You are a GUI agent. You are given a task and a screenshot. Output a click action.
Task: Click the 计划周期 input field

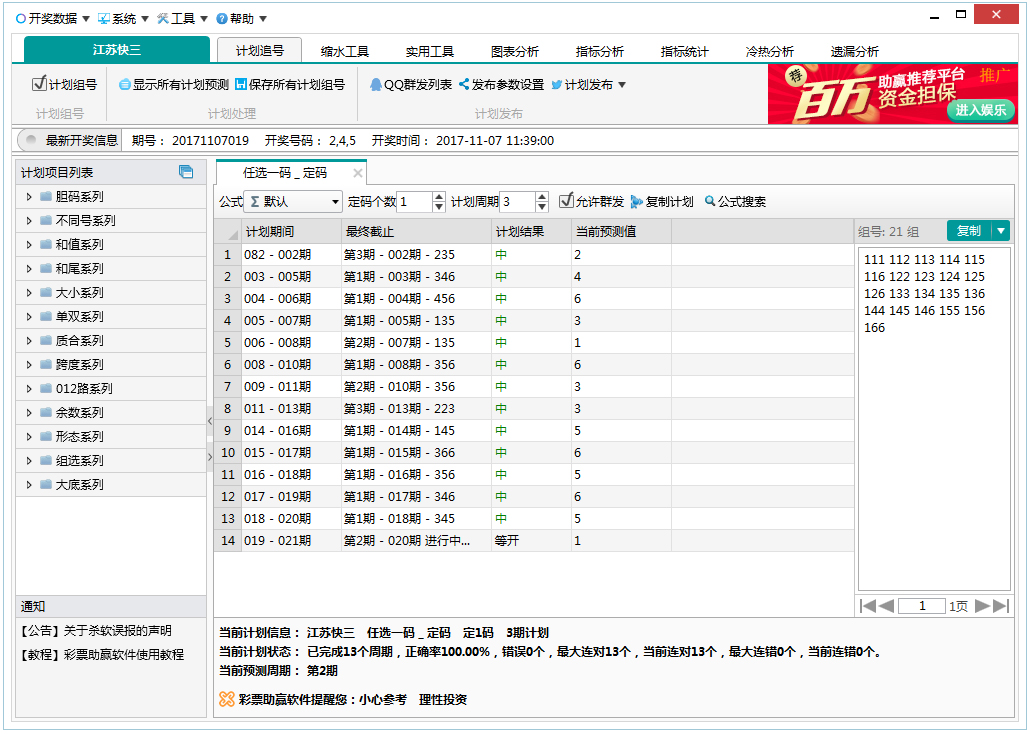pyautogui.click(x=517, y=202)
